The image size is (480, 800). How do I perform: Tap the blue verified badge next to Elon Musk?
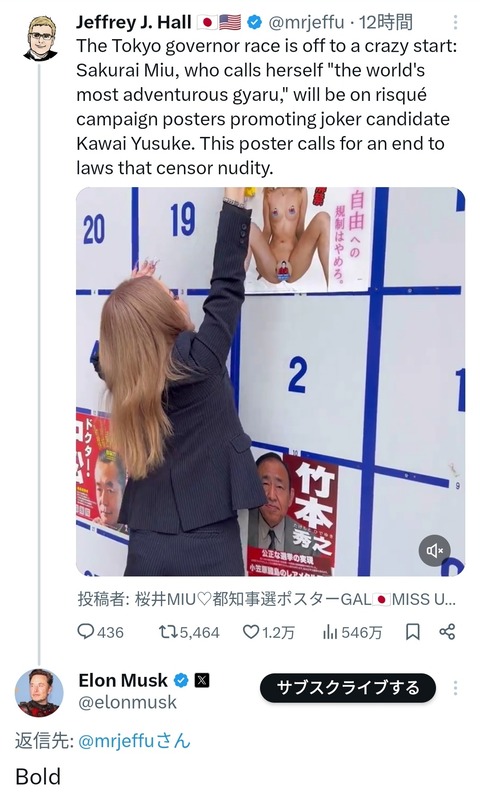pos(181,680)
